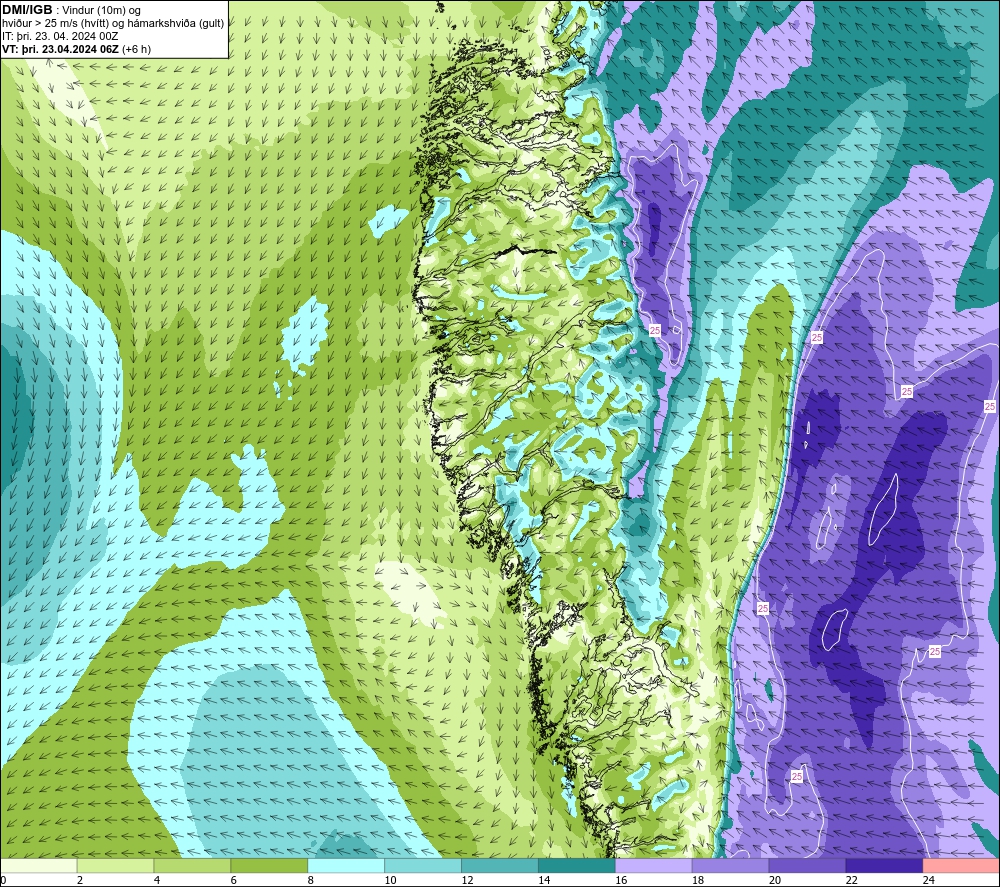Click the 'VT: þri. 23.04.2024 06Z' valid time
The image size is (1000, 887).
tap(60, 49)
